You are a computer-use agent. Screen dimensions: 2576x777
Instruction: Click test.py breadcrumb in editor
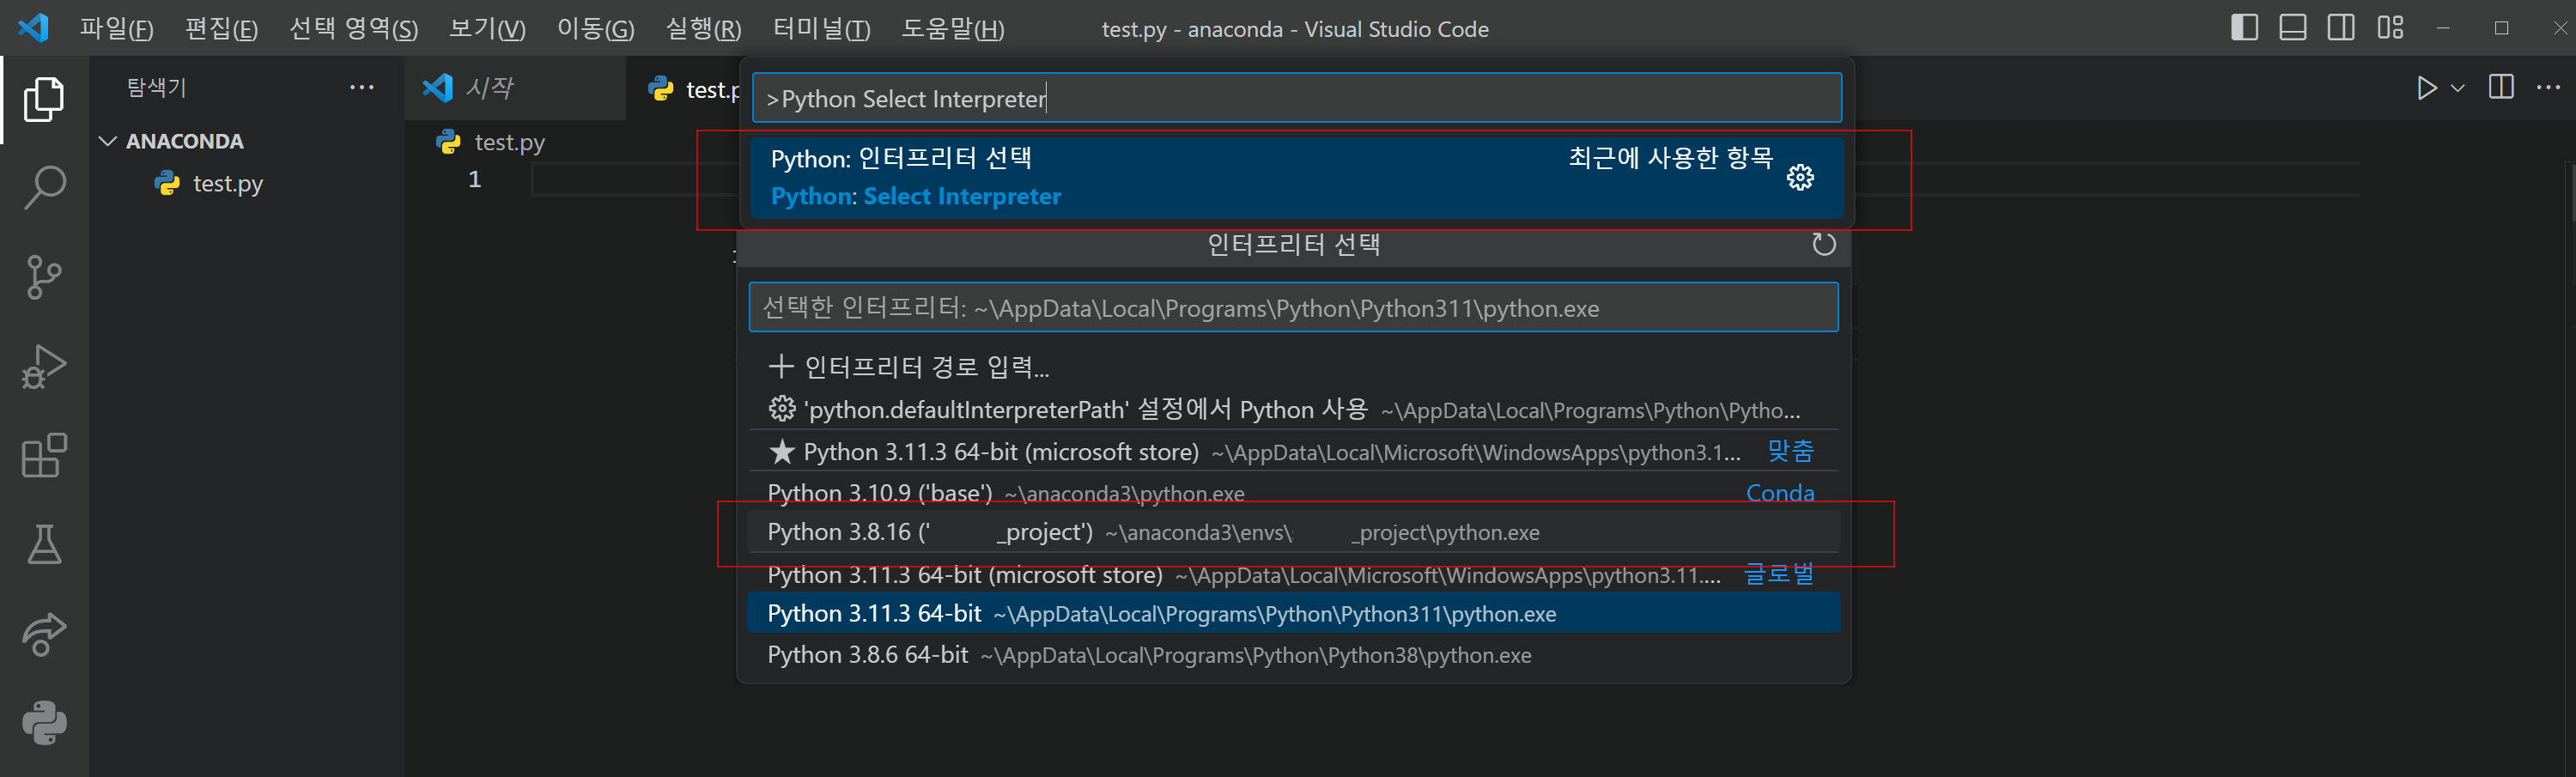pyautogui.click(x=490, y=142)
